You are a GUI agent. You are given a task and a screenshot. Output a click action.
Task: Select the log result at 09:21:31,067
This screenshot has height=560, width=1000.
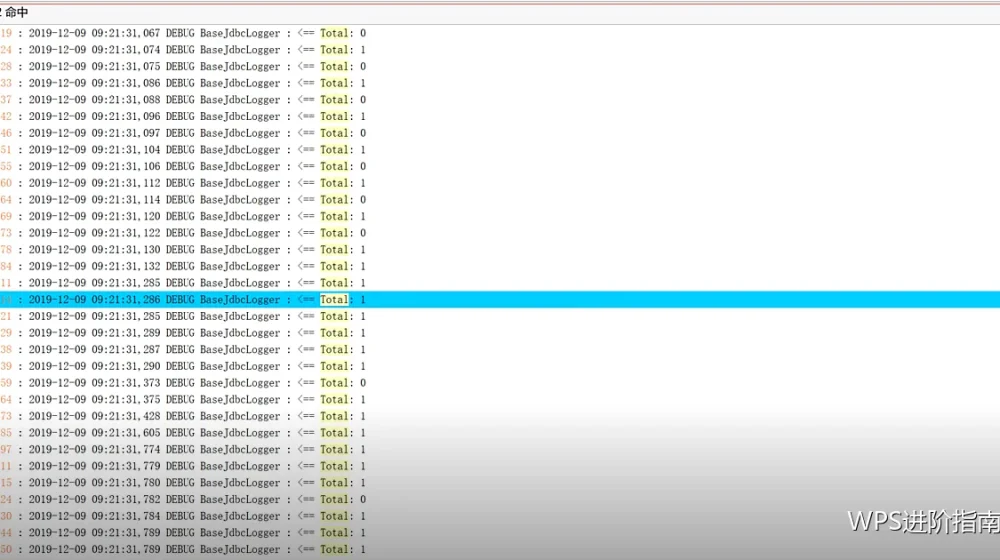[x=500, y=33]
